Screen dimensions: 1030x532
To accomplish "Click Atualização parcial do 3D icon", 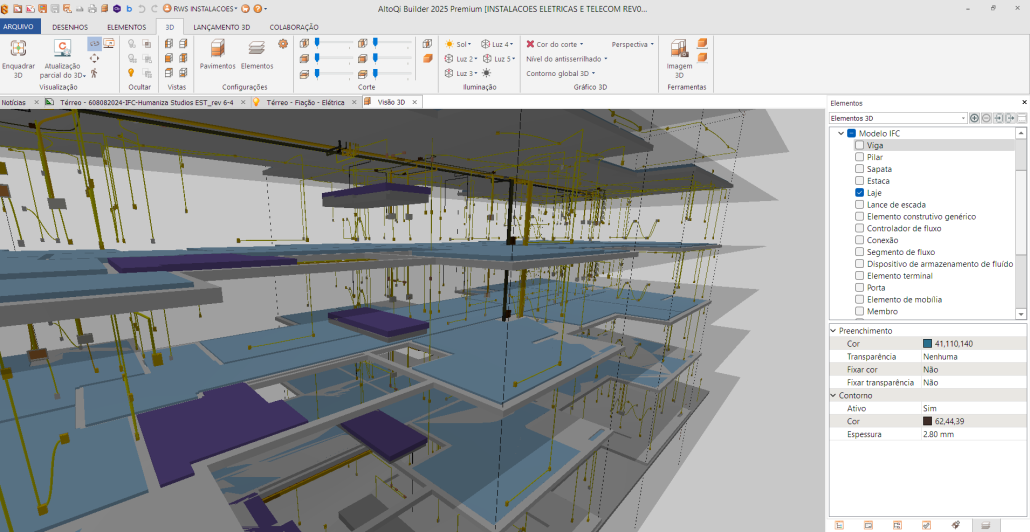I will coord(62,49).
